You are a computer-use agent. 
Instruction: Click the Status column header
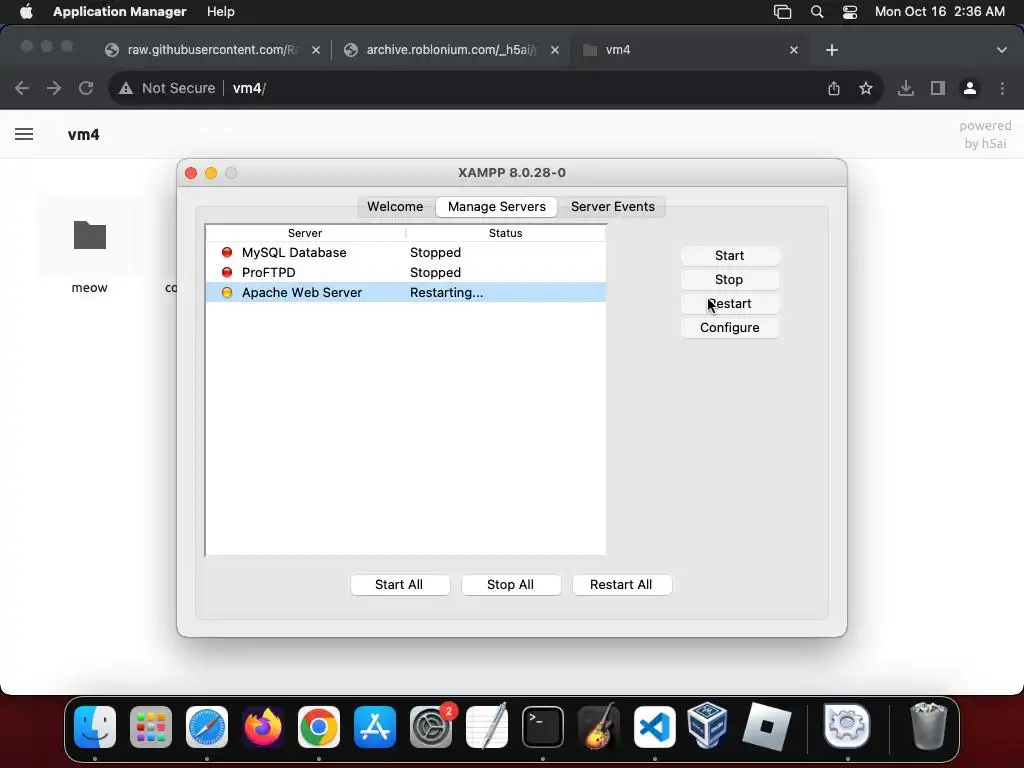tap(505, 233)
